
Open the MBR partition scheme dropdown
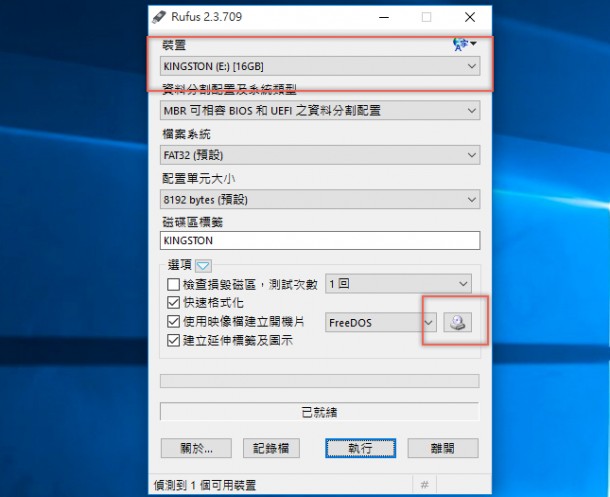click(x=320, y=111)
